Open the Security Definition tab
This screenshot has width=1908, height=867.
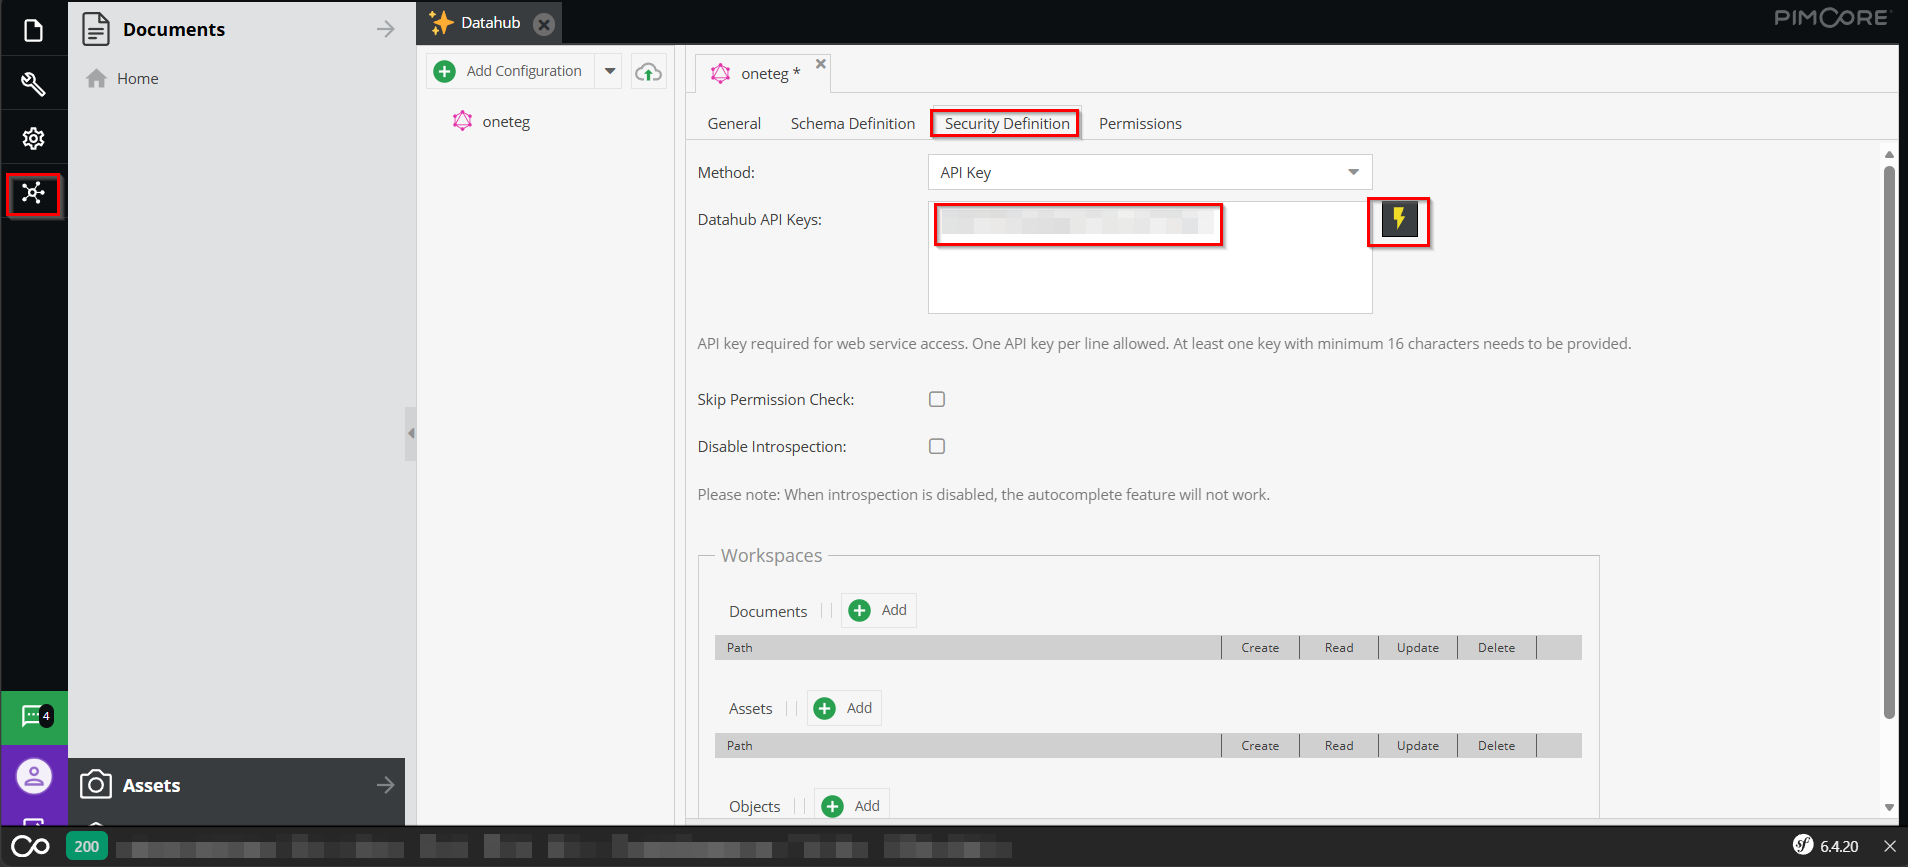click(1007, 124)
